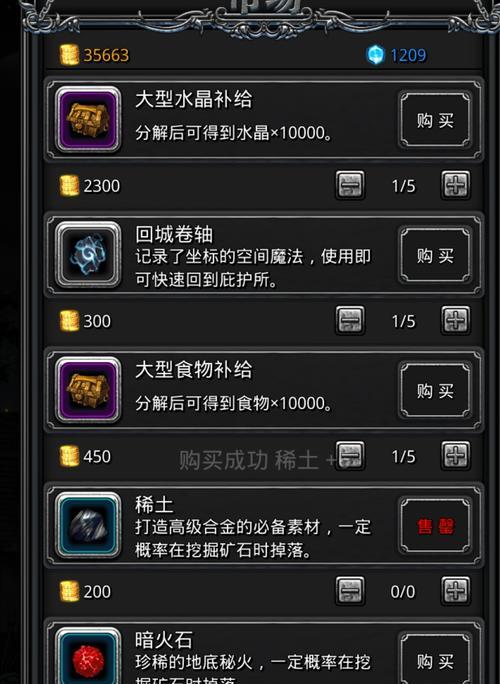This screenshot has width=500, height=684.
Task: Buy the 大型水晶补给 item
Action: (x=435, y=120)
